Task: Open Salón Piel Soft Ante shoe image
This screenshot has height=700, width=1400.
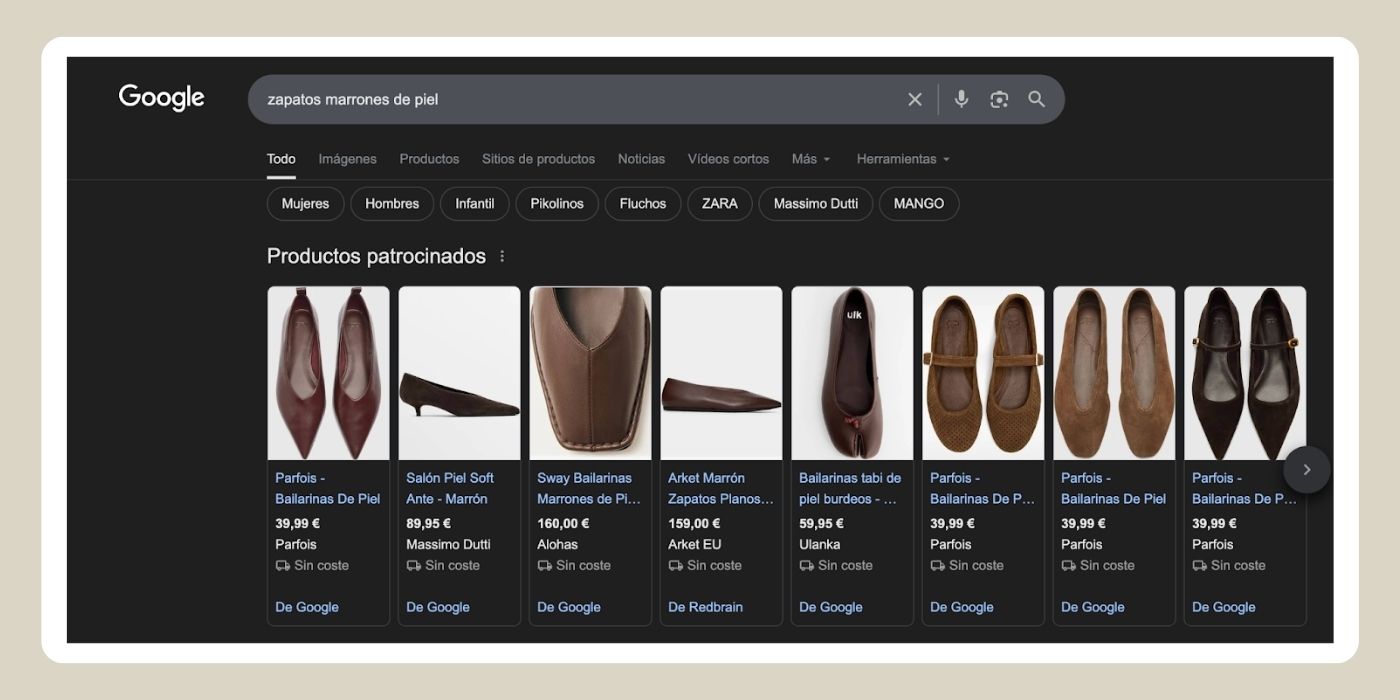Action: pyautogui.click(x=459, y=373)
